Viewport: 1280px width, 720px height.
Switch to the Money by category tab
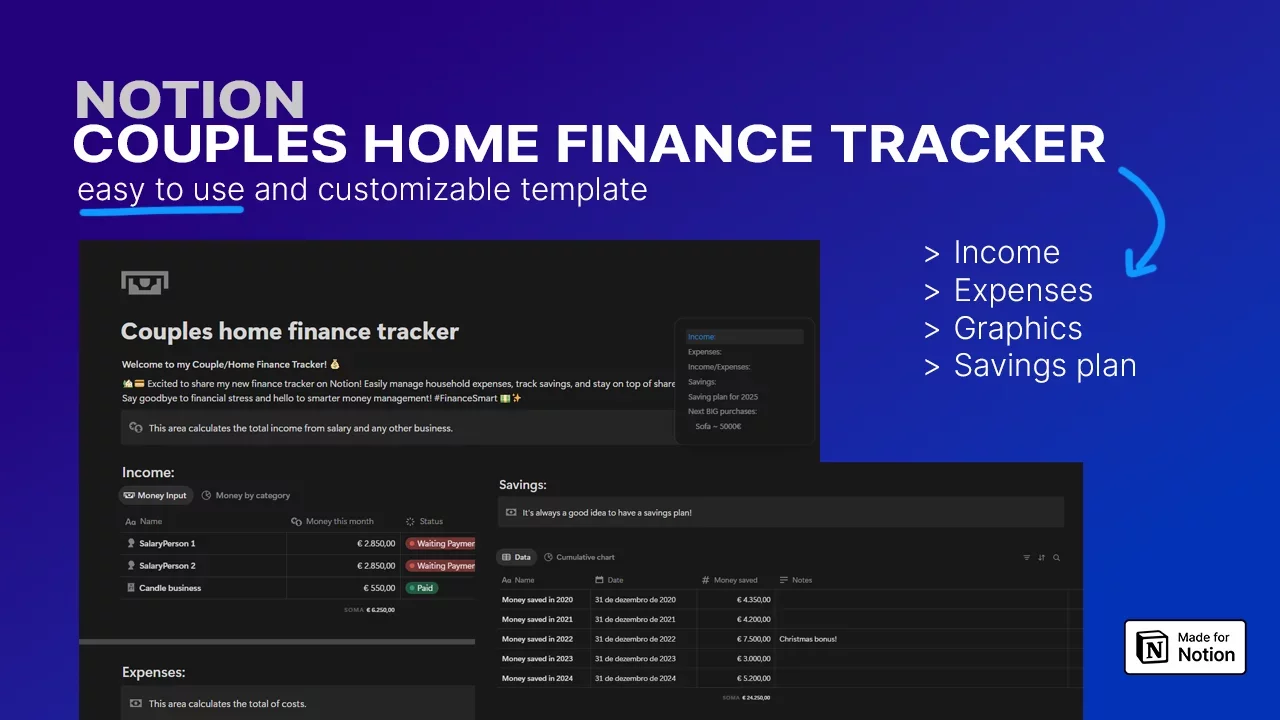(x=246, y=495)
